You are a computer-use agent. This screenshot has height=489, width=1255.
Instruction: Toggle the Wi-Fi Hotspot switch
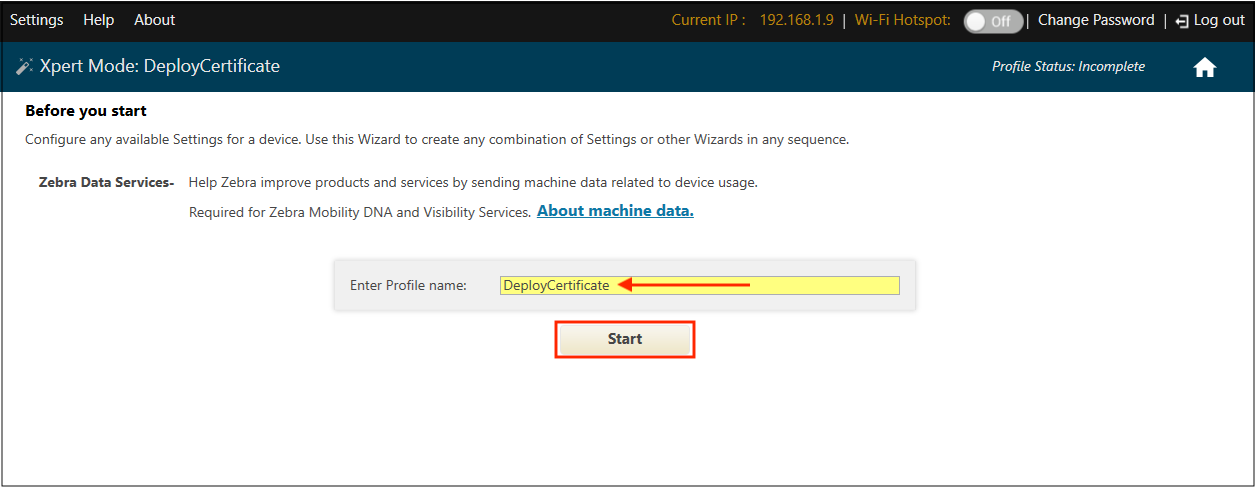(992, 21)
